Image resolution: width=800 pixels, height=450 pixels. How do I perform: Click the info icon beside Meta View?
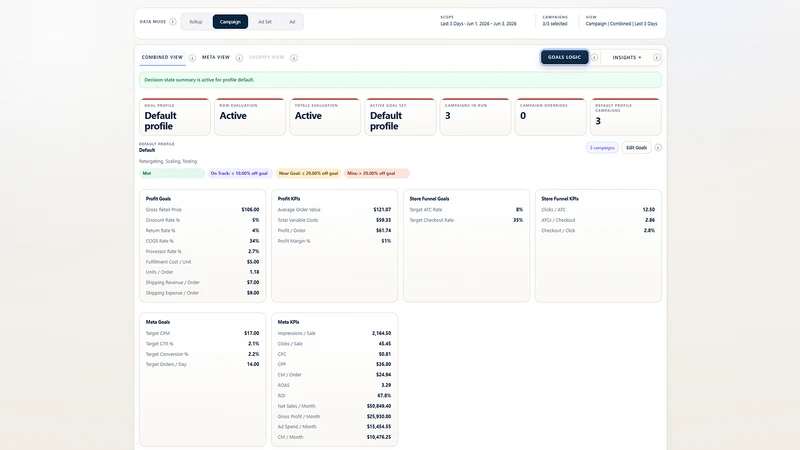pyautogui.click(x=239, y=58)
